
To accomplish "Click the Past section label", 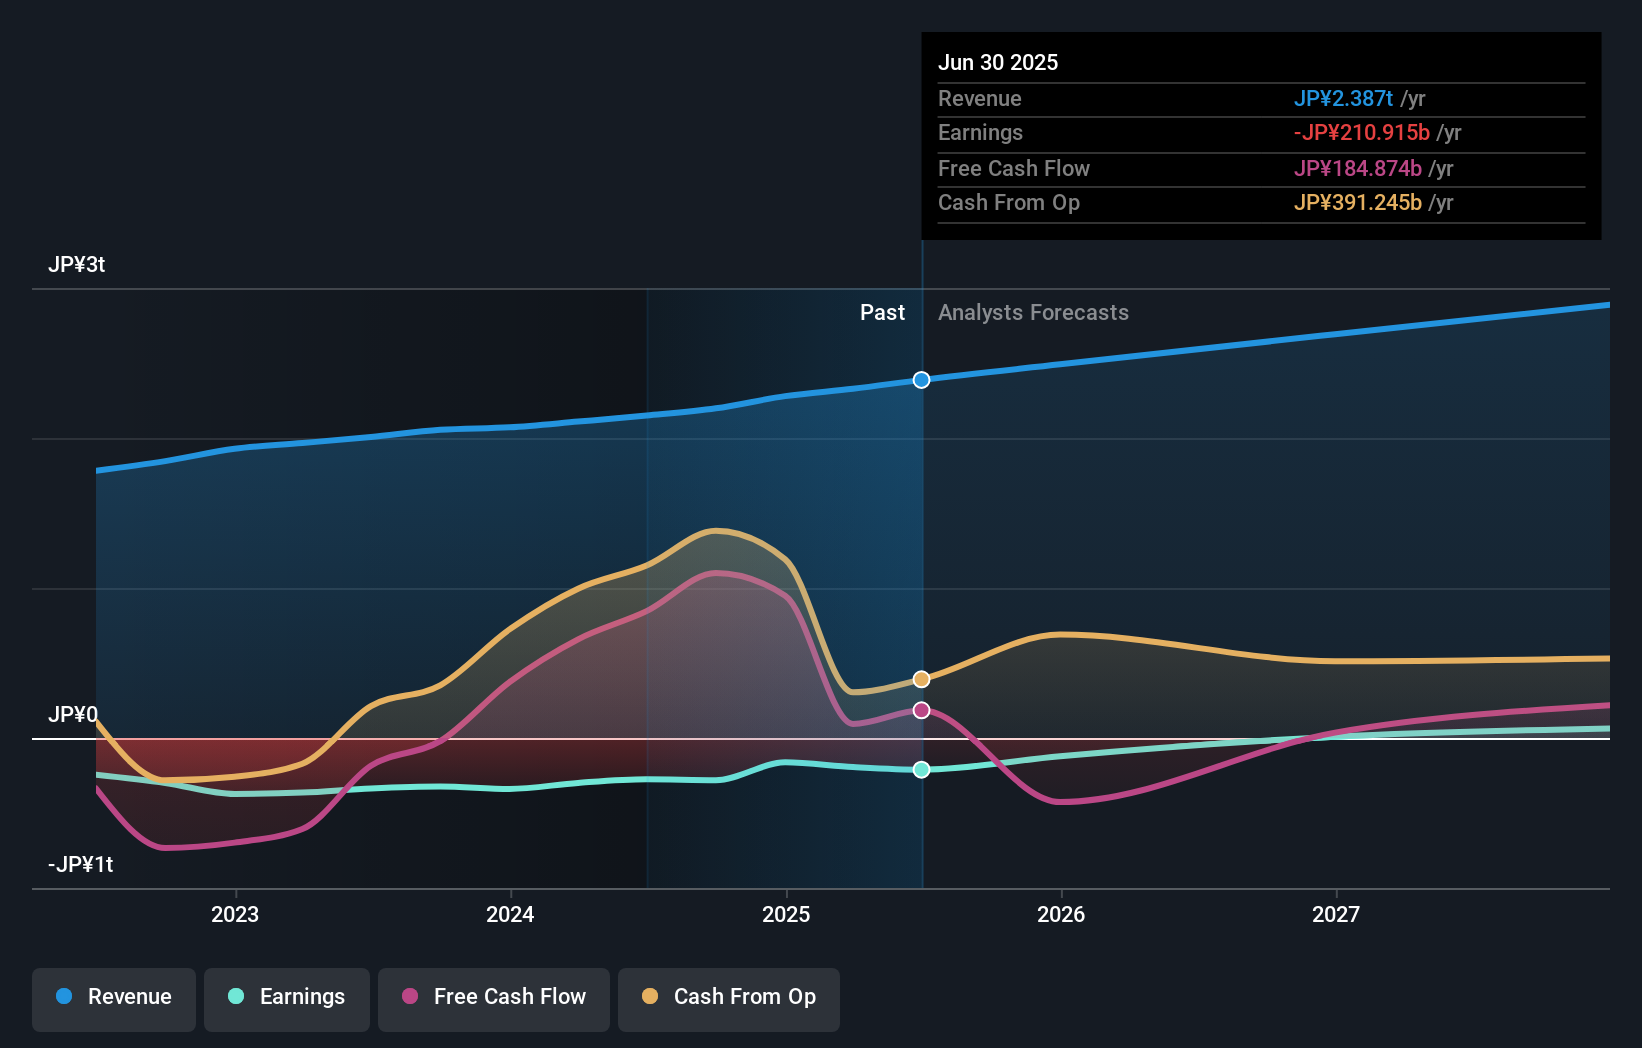I will click(882, 312).
